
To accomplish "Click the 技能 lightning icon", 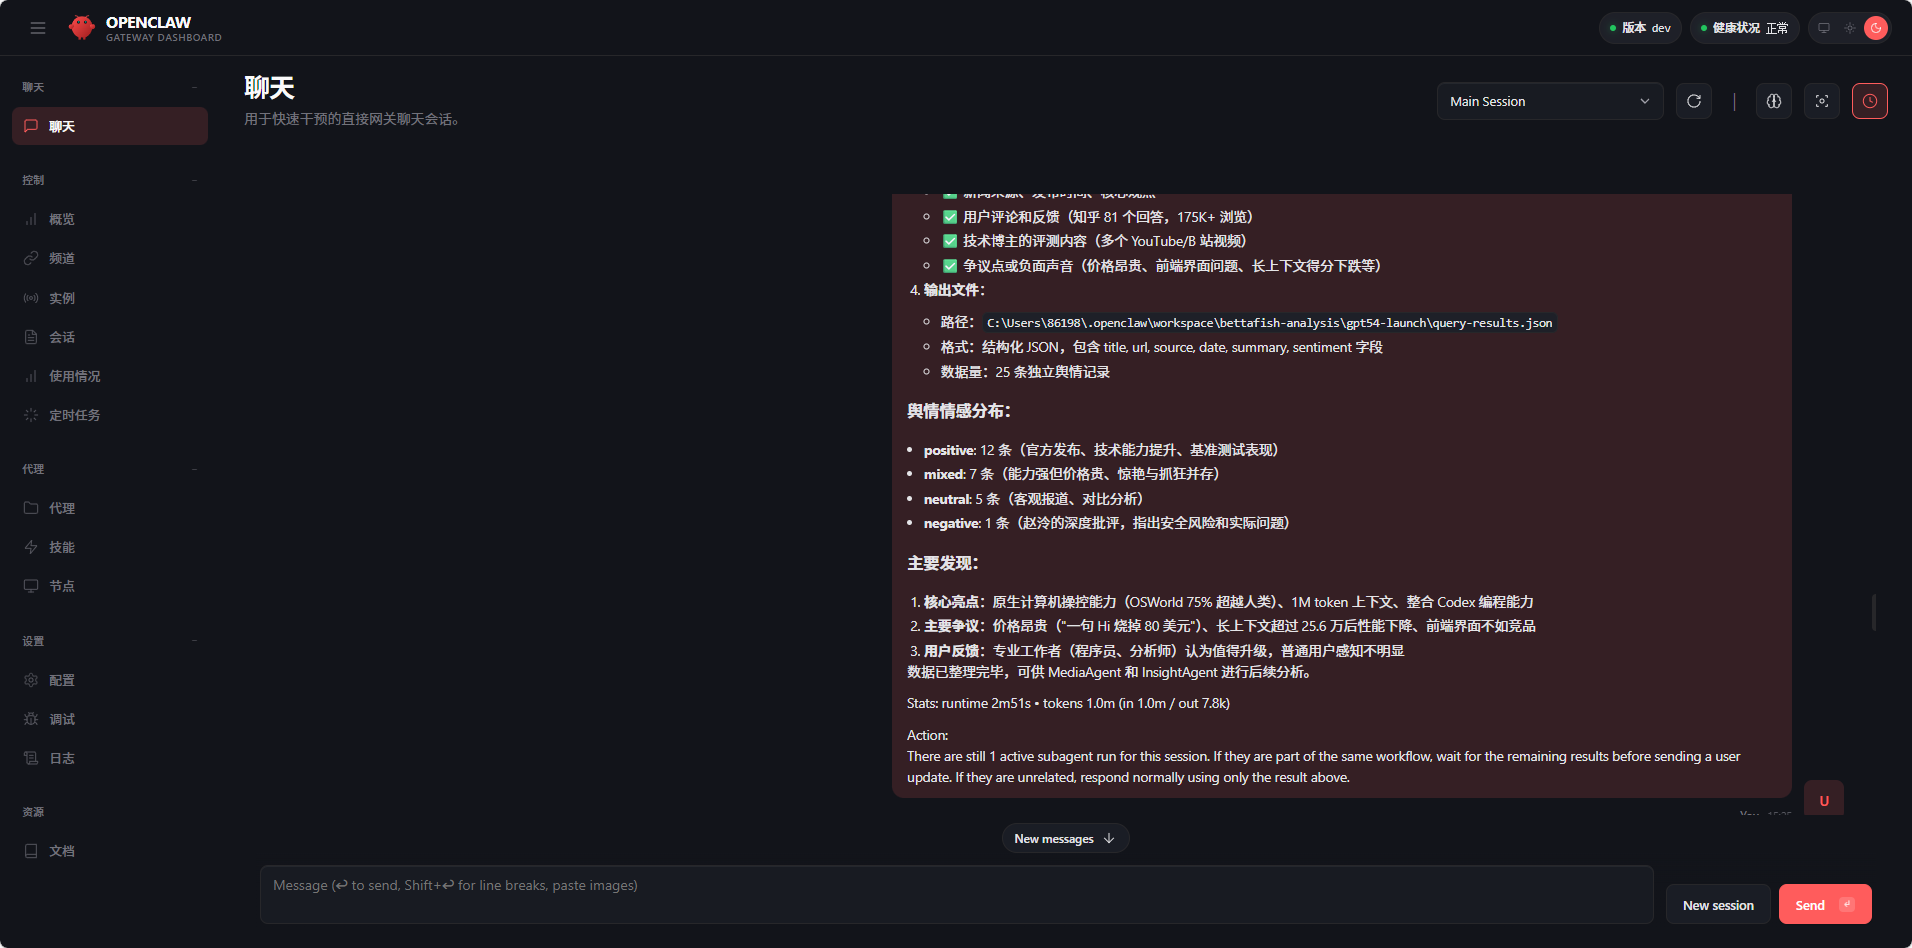I will click(x=31, y=547).
